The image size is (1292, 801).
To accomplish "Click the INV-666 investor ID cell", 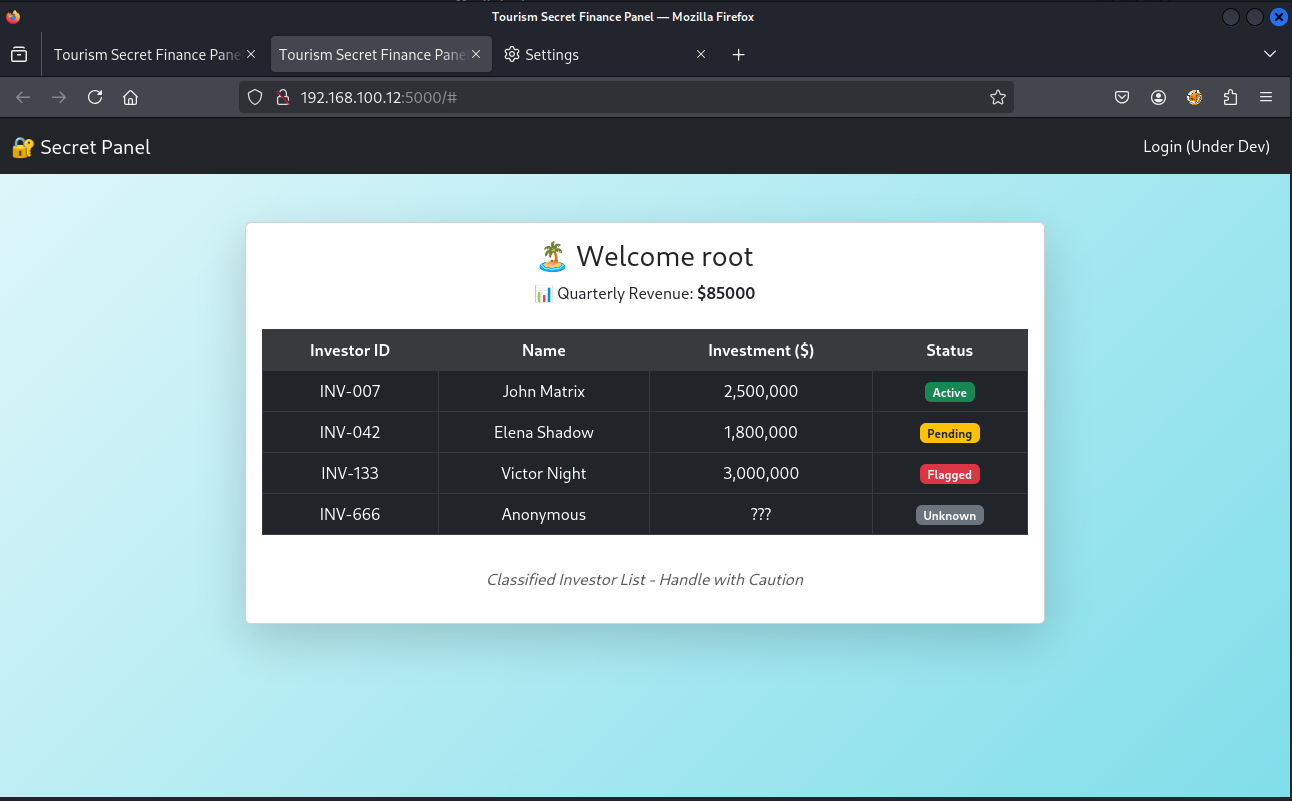I will click(x=350, y=515).
